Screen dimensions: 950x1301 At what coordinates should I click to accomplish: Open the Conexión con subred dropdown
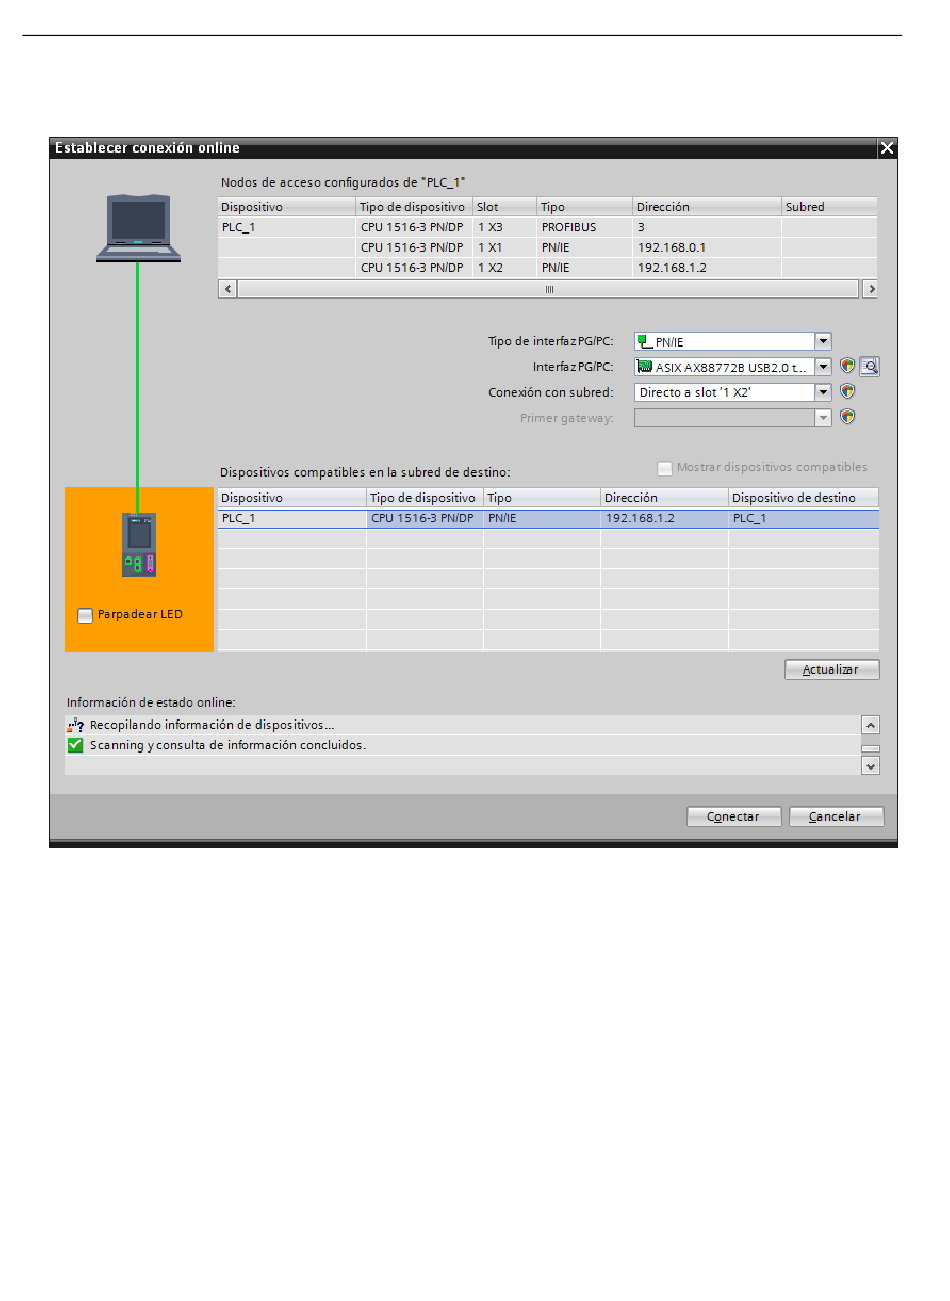(823, 392)
